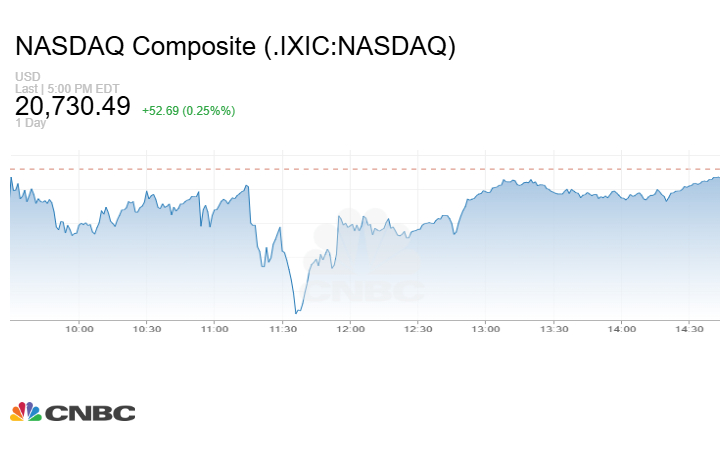This screenshot has width=720, height=450.
Task: Click the 10:30 time axis label
Action: [x=146, y=328]
